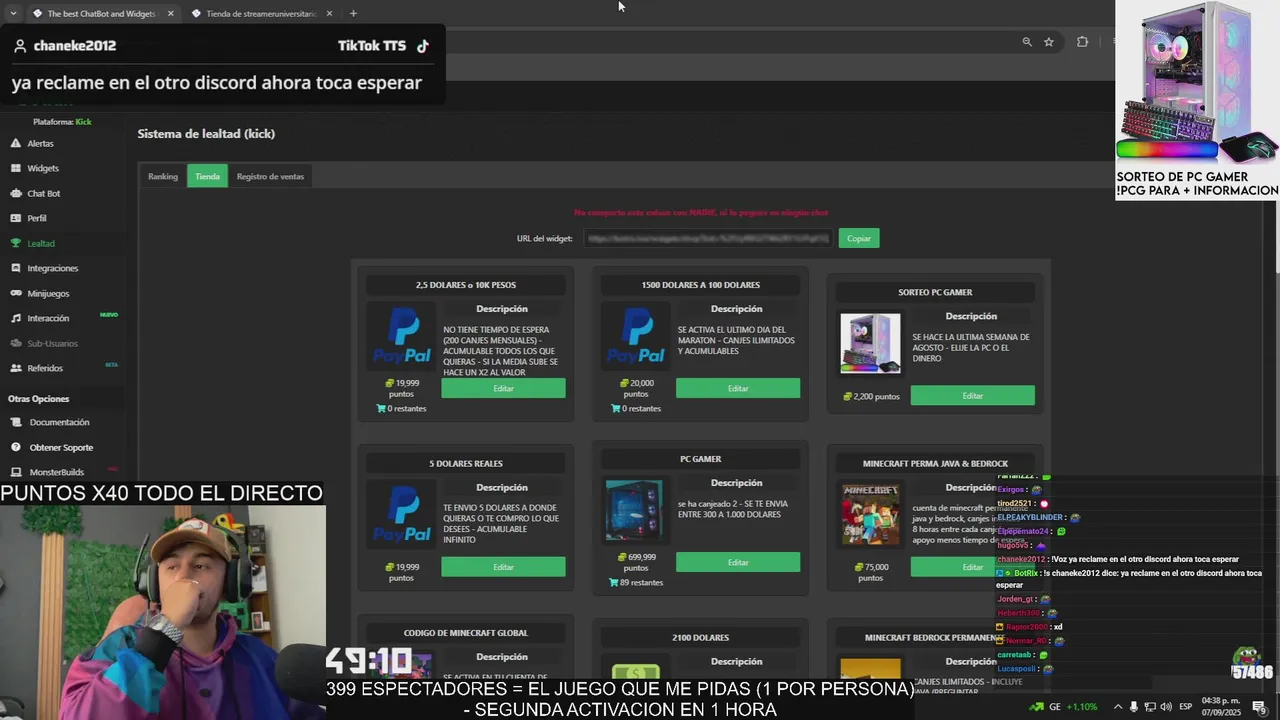Image resolution: width=1280 pixels, height=720 pixels.
Task: Click the microphone tray icon
Action: click(x=1134, y=707)
